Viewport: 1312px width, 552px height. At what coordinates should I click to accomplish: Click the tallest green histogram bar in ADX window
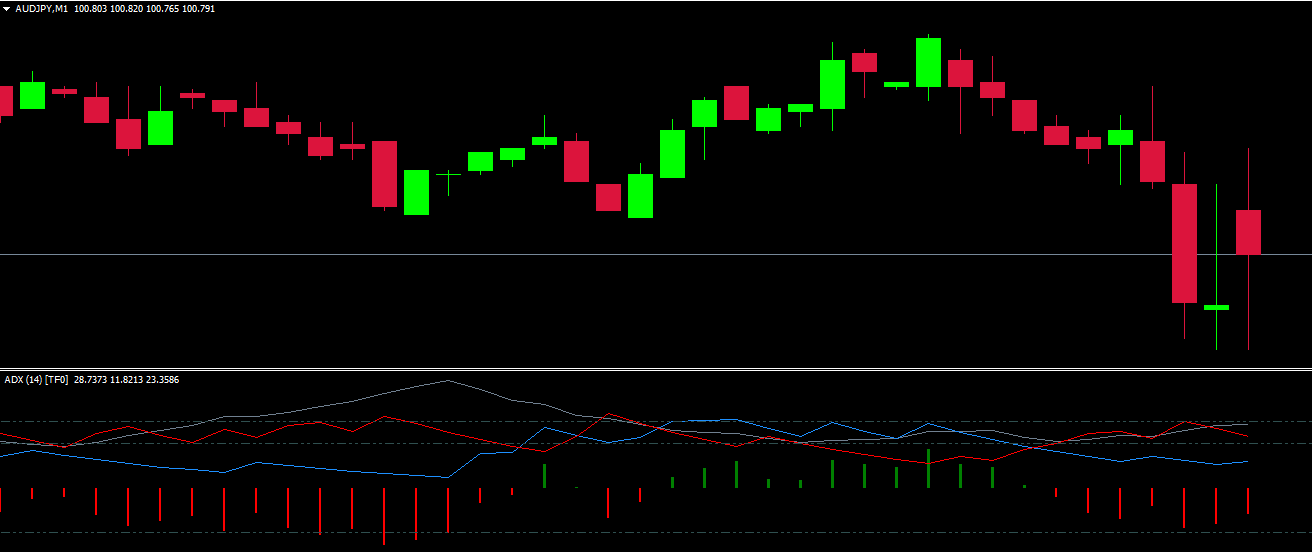pos(928,469)
